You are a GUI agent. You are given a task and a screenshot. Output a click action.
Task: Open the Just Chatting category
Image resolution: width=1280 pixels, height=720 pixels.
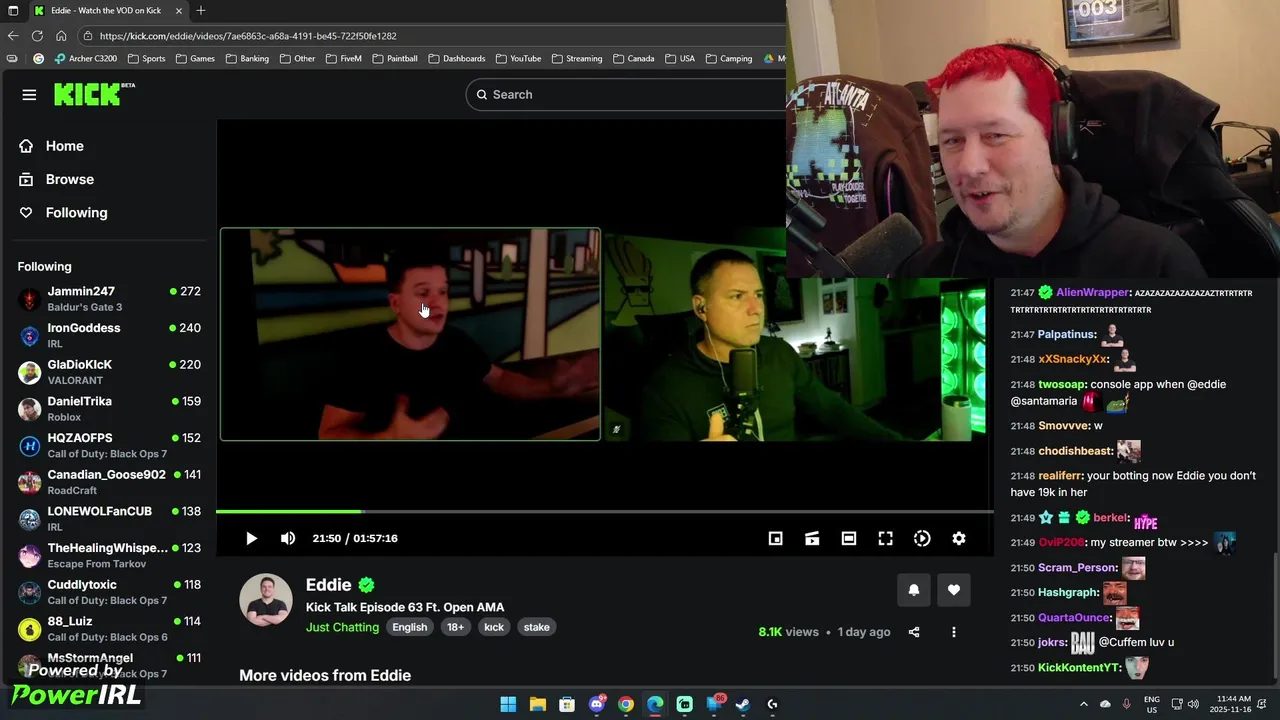click(x=342, y=627)
